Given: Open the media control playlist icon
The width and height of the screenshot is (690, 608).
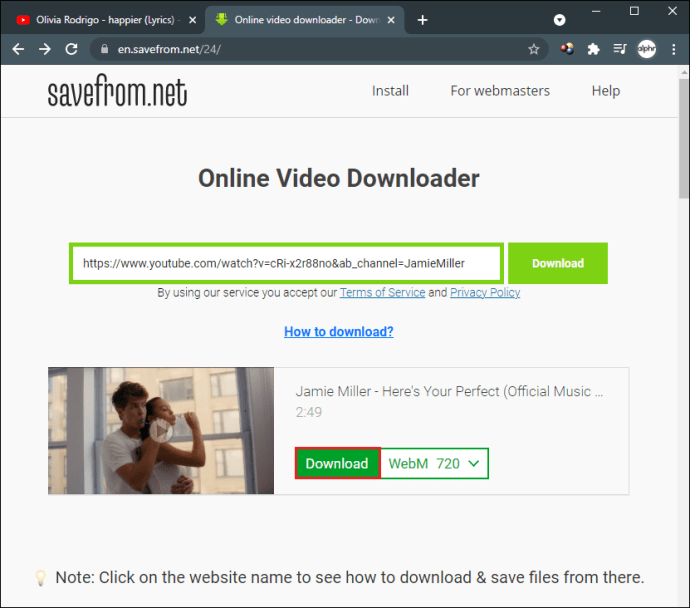Looking at the screenshot, I should pyautogui.click(x=620, y=49).
